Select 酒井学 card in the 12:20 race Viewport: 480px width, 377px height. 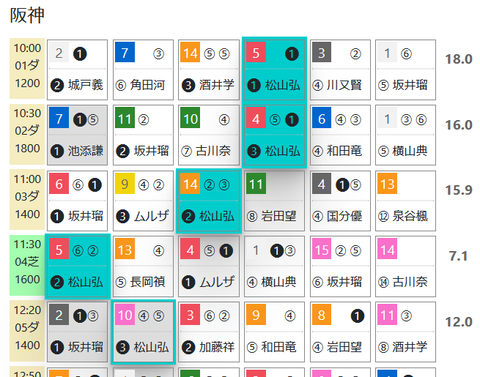pyautogui.click(x=405, y=332)
